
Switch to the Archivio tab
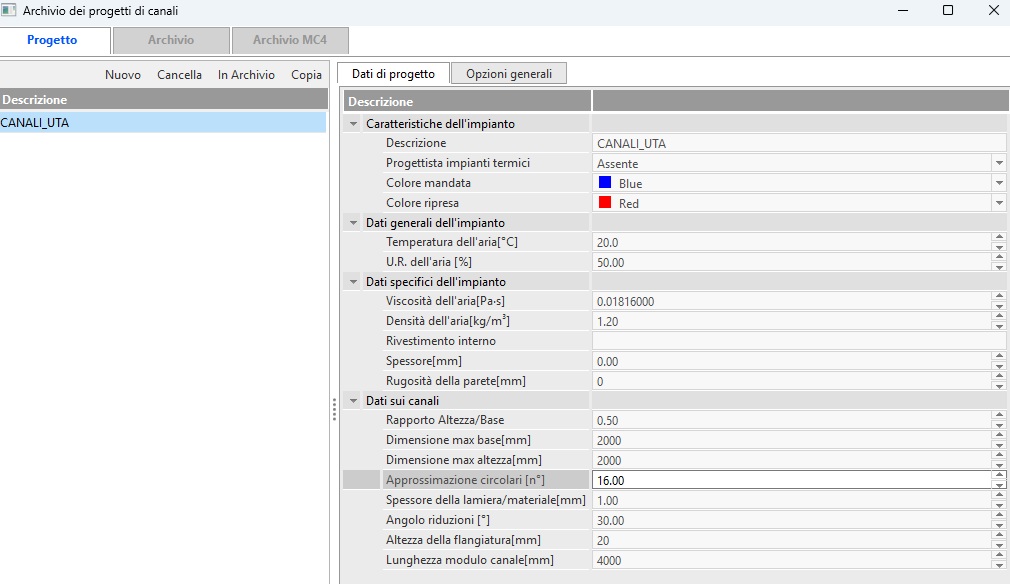tap(171, 41)
